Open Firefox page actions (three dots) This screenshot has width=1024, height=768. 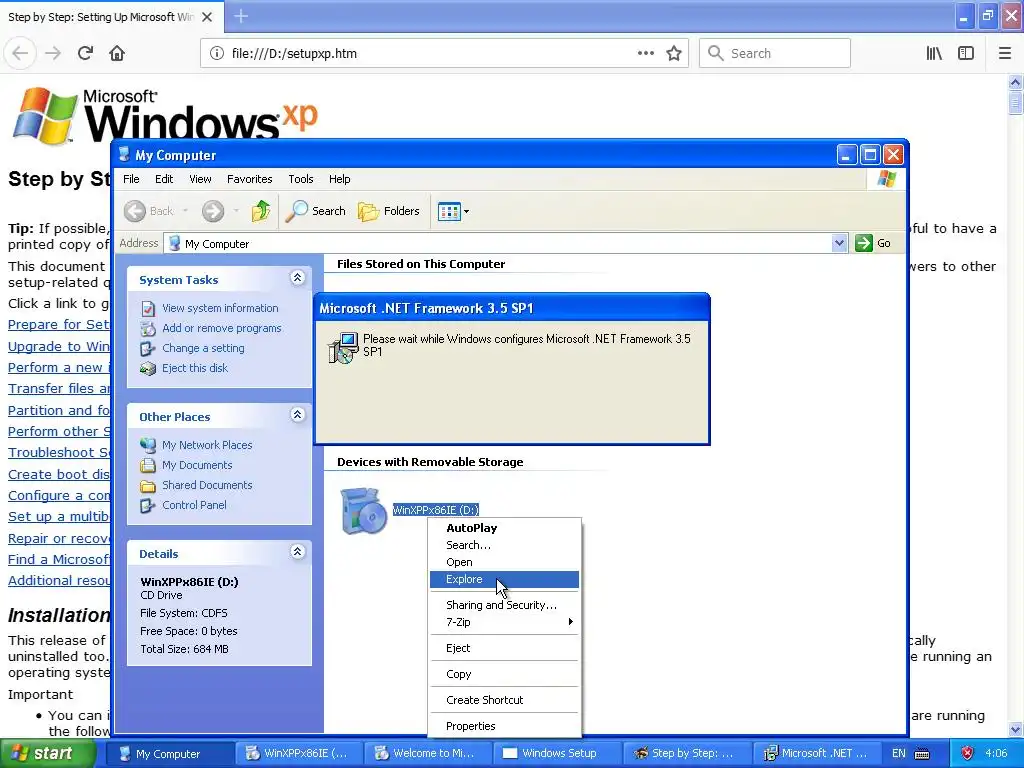click(x=645, y=54)
